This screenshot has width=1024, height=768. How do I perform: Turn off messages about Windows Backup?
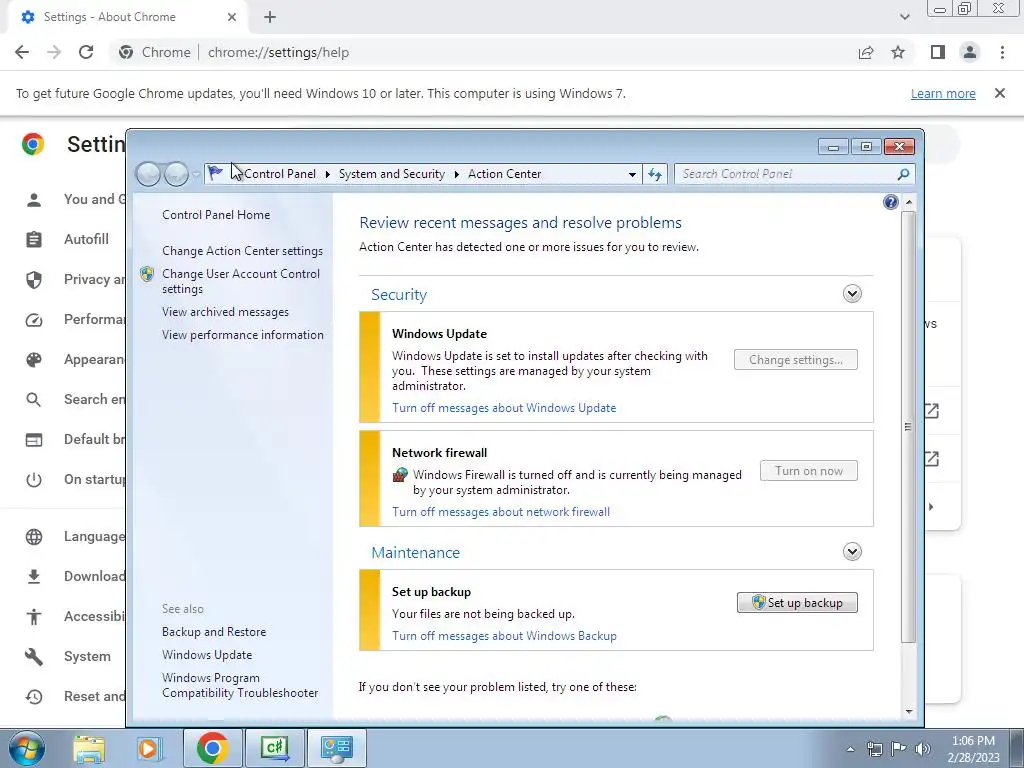pos(504,636)
